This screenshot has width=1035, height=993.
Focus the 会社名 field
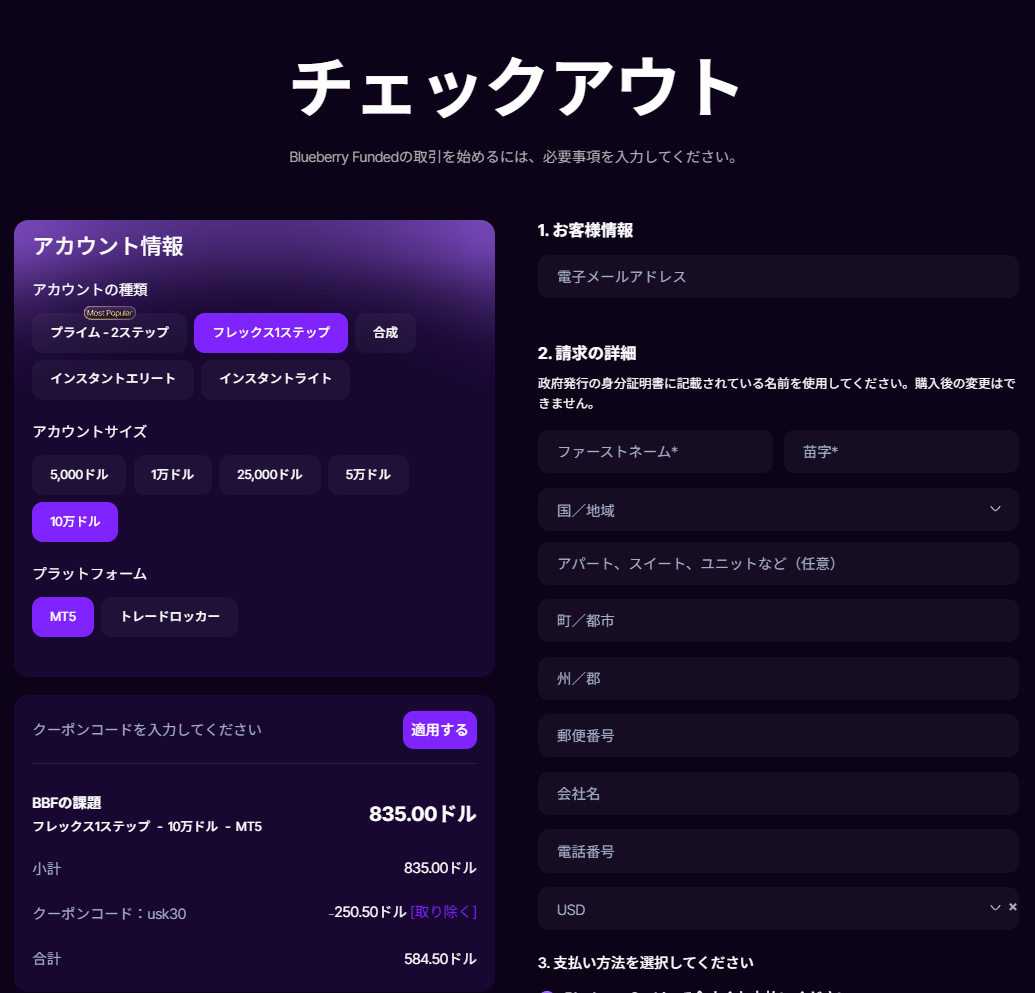[x=778, y=794]
